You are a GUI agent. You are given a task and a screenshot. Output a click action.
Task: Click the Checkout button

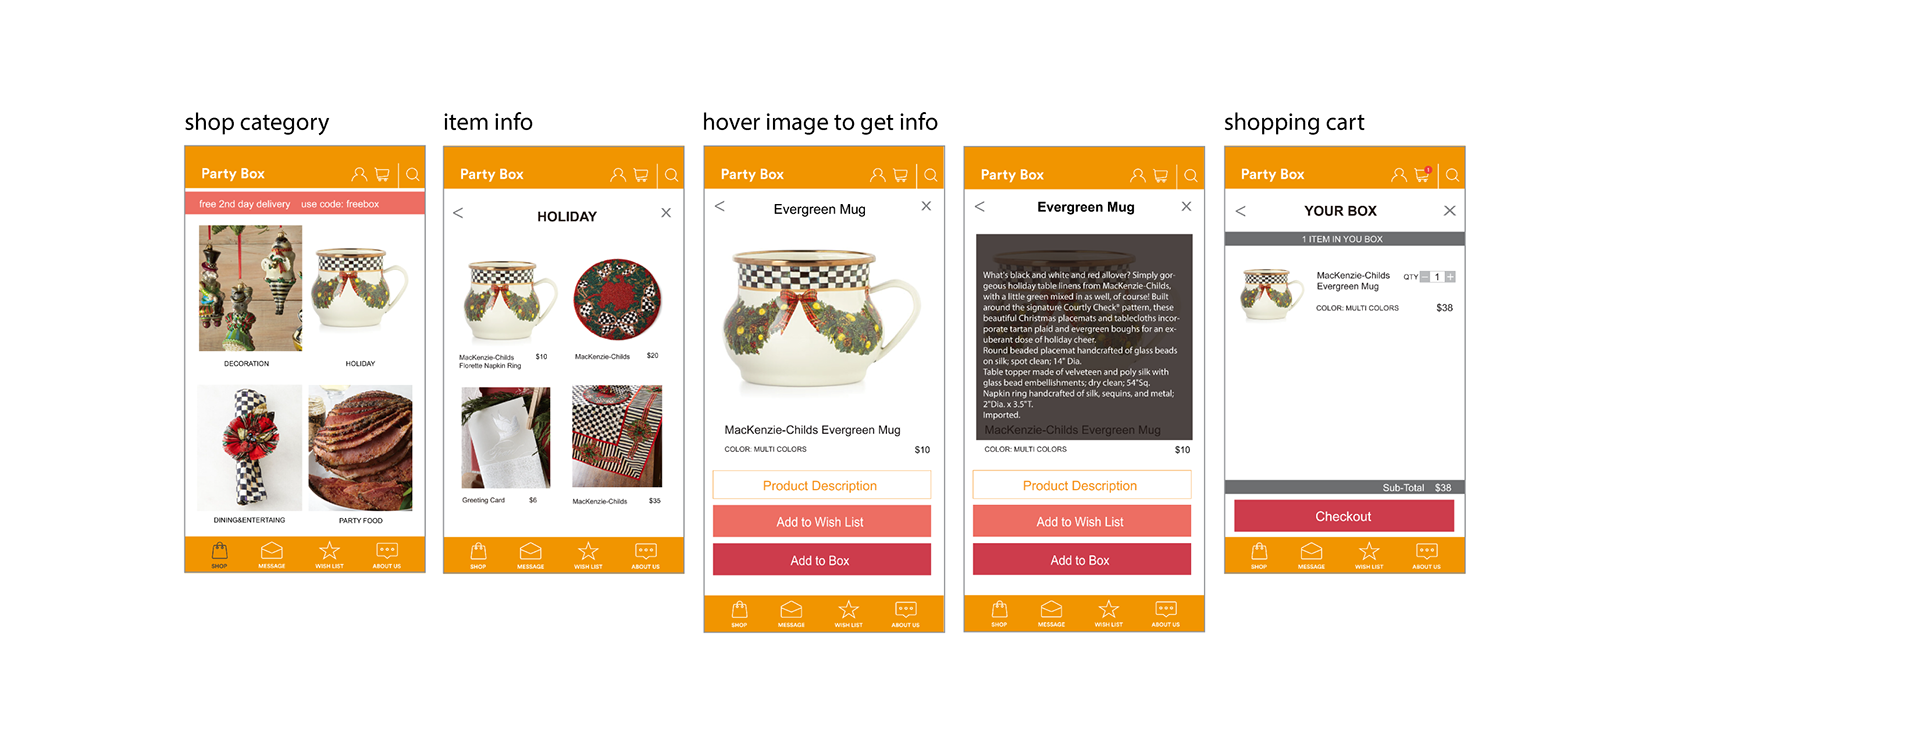[1344, 516]
